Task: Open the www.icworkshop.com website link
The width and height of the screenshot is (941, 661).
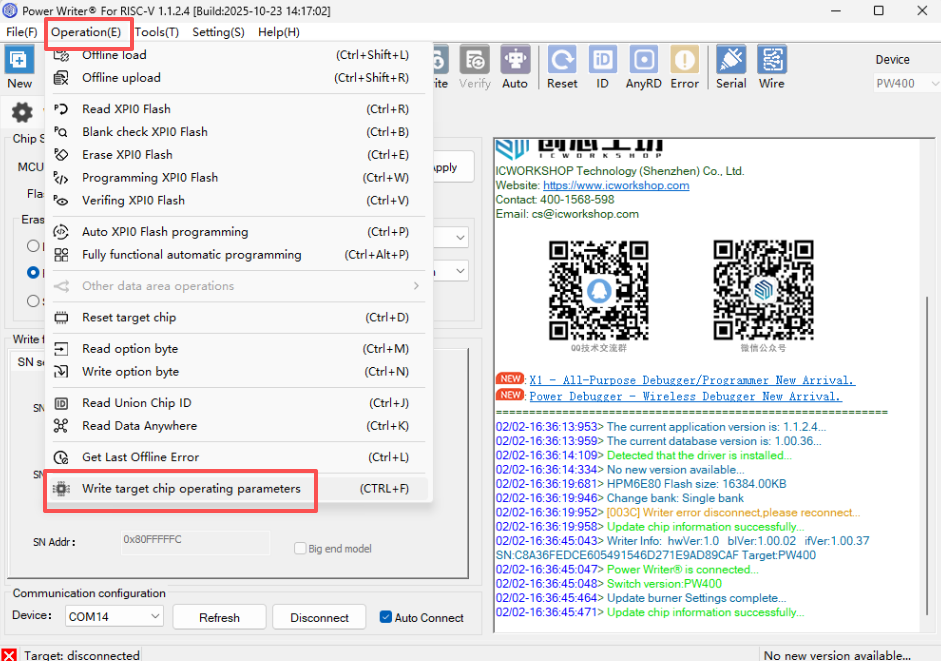Action: pos(616,185)
